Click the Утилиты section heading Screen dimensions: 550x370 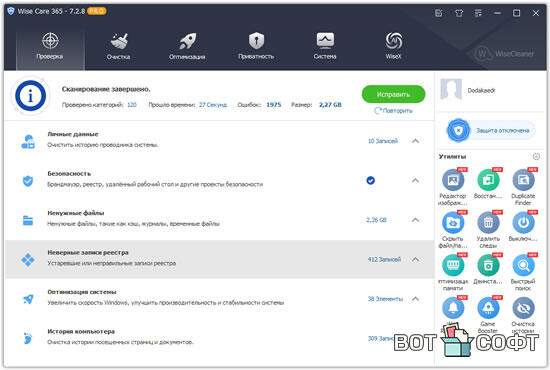(452, 156)
